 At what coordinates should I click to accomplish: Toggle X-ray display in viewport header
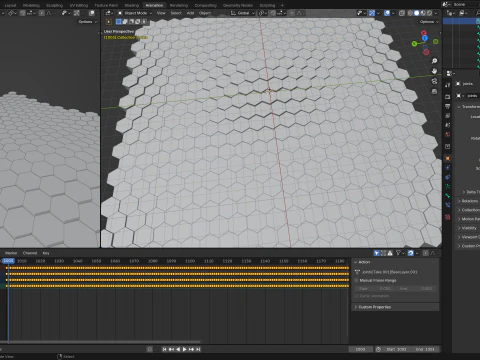(x=402, y=13)
